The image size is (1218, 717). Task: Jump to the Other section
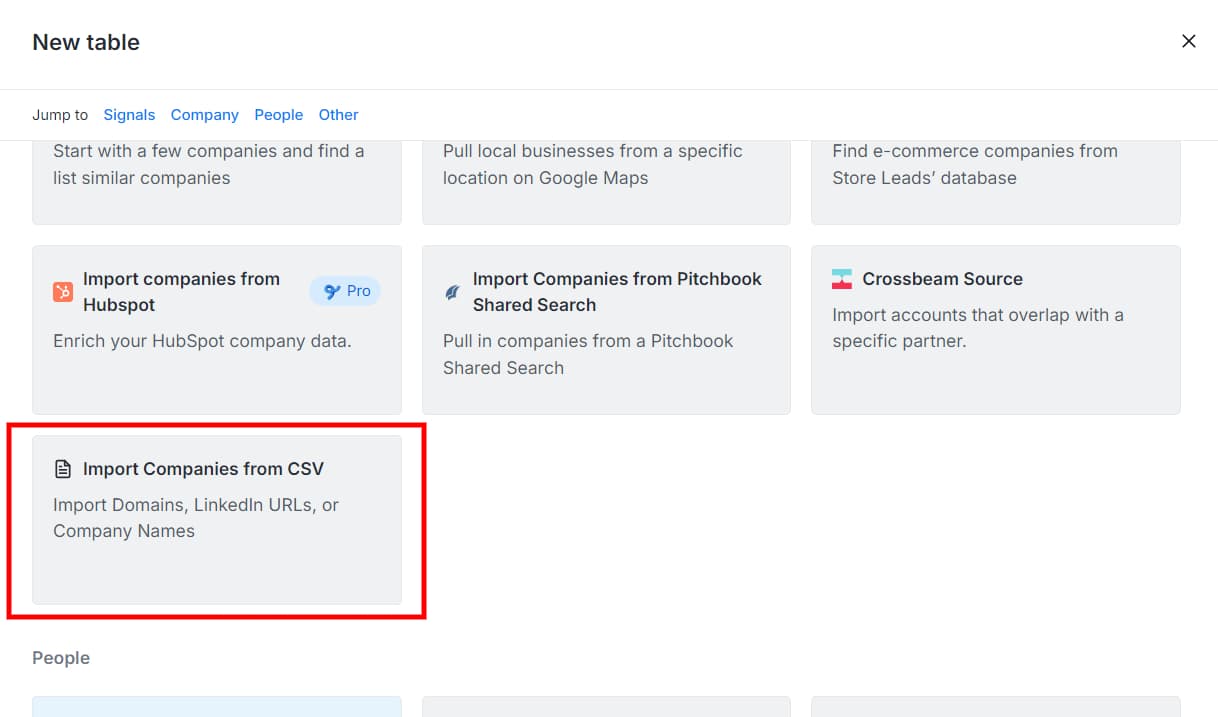coord(338,115)
